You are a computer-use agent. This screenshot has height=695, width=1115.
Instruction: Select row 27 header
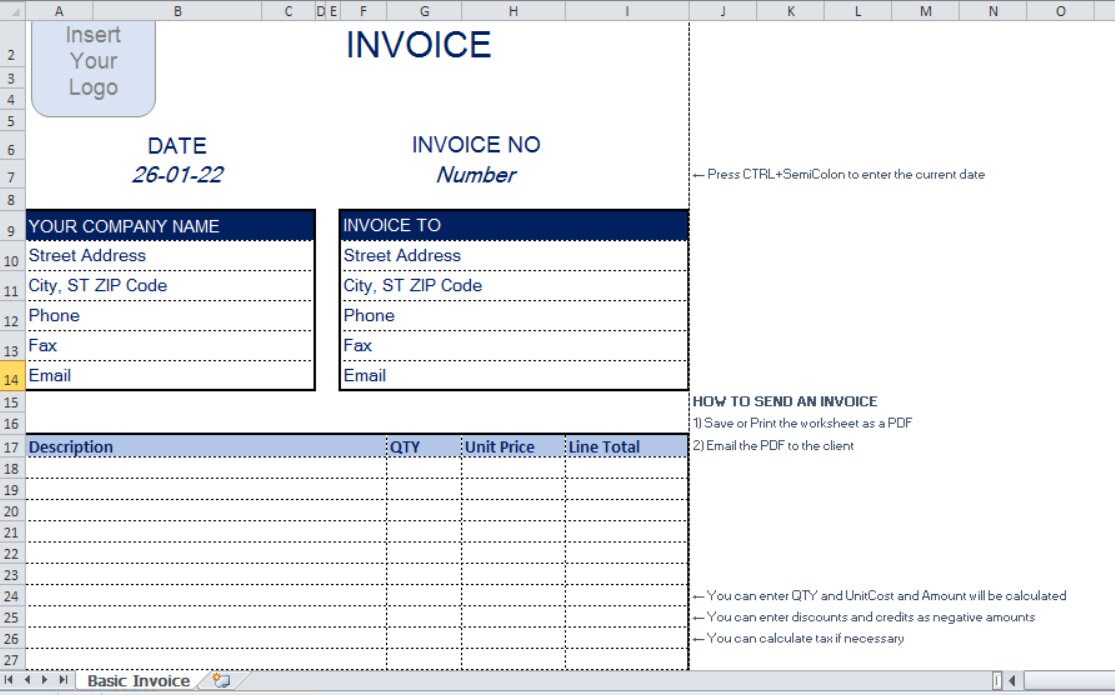click(12, 659)
